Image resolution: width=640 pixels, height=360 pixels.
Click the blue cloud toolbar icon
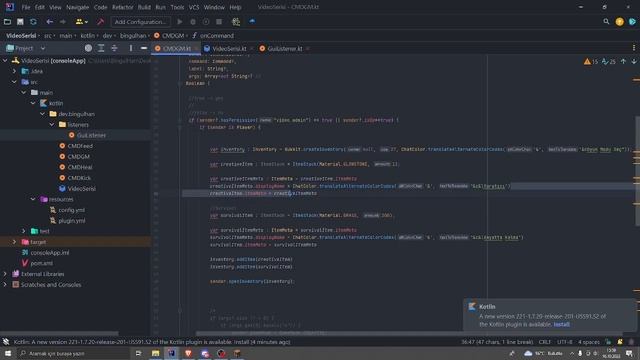252,21
